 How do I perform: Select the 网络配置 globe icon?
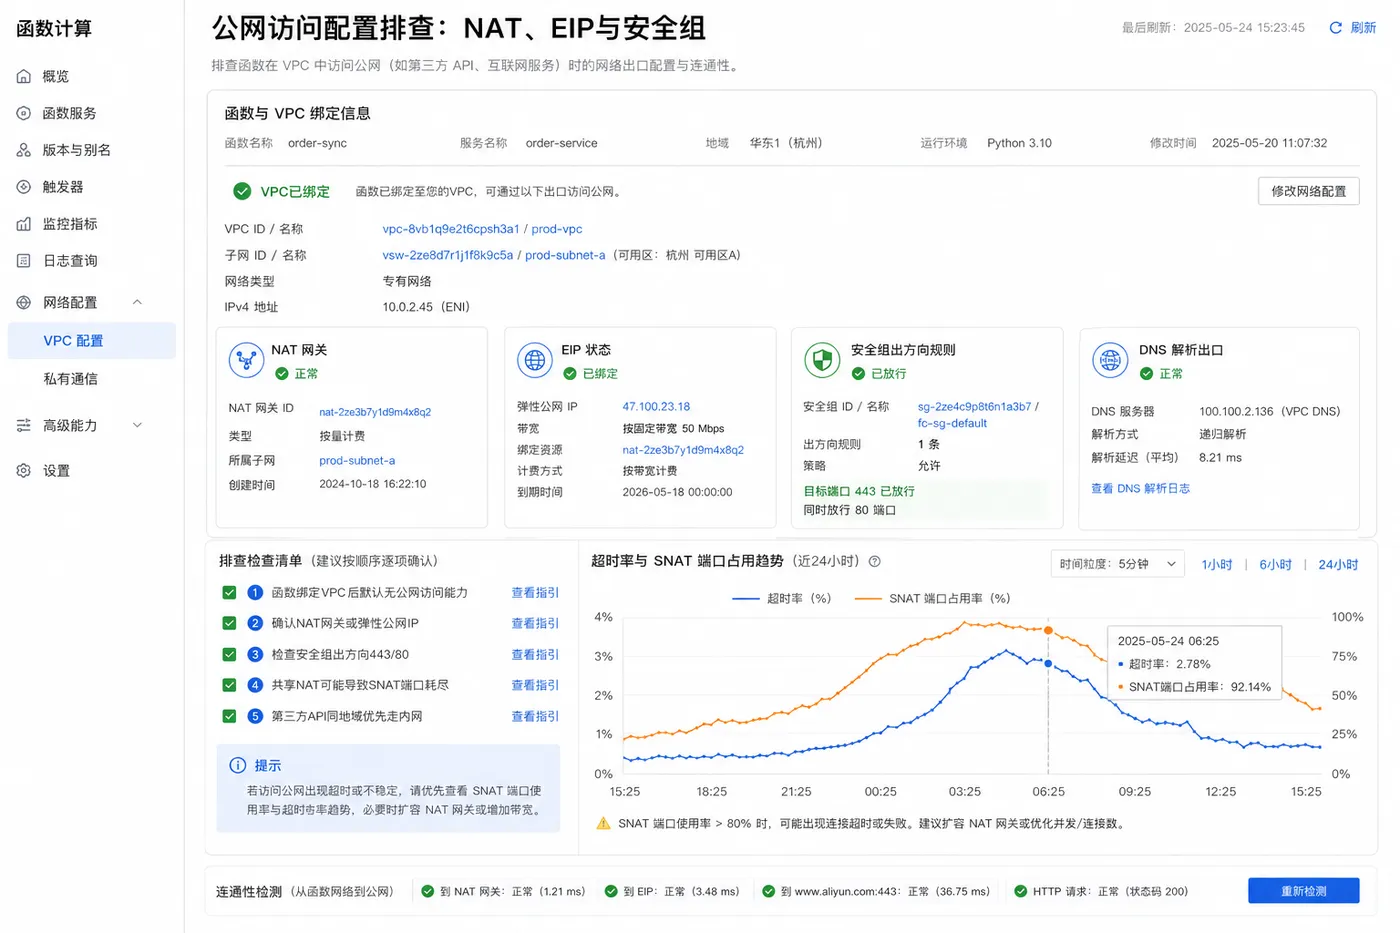[x=24, y=302]
